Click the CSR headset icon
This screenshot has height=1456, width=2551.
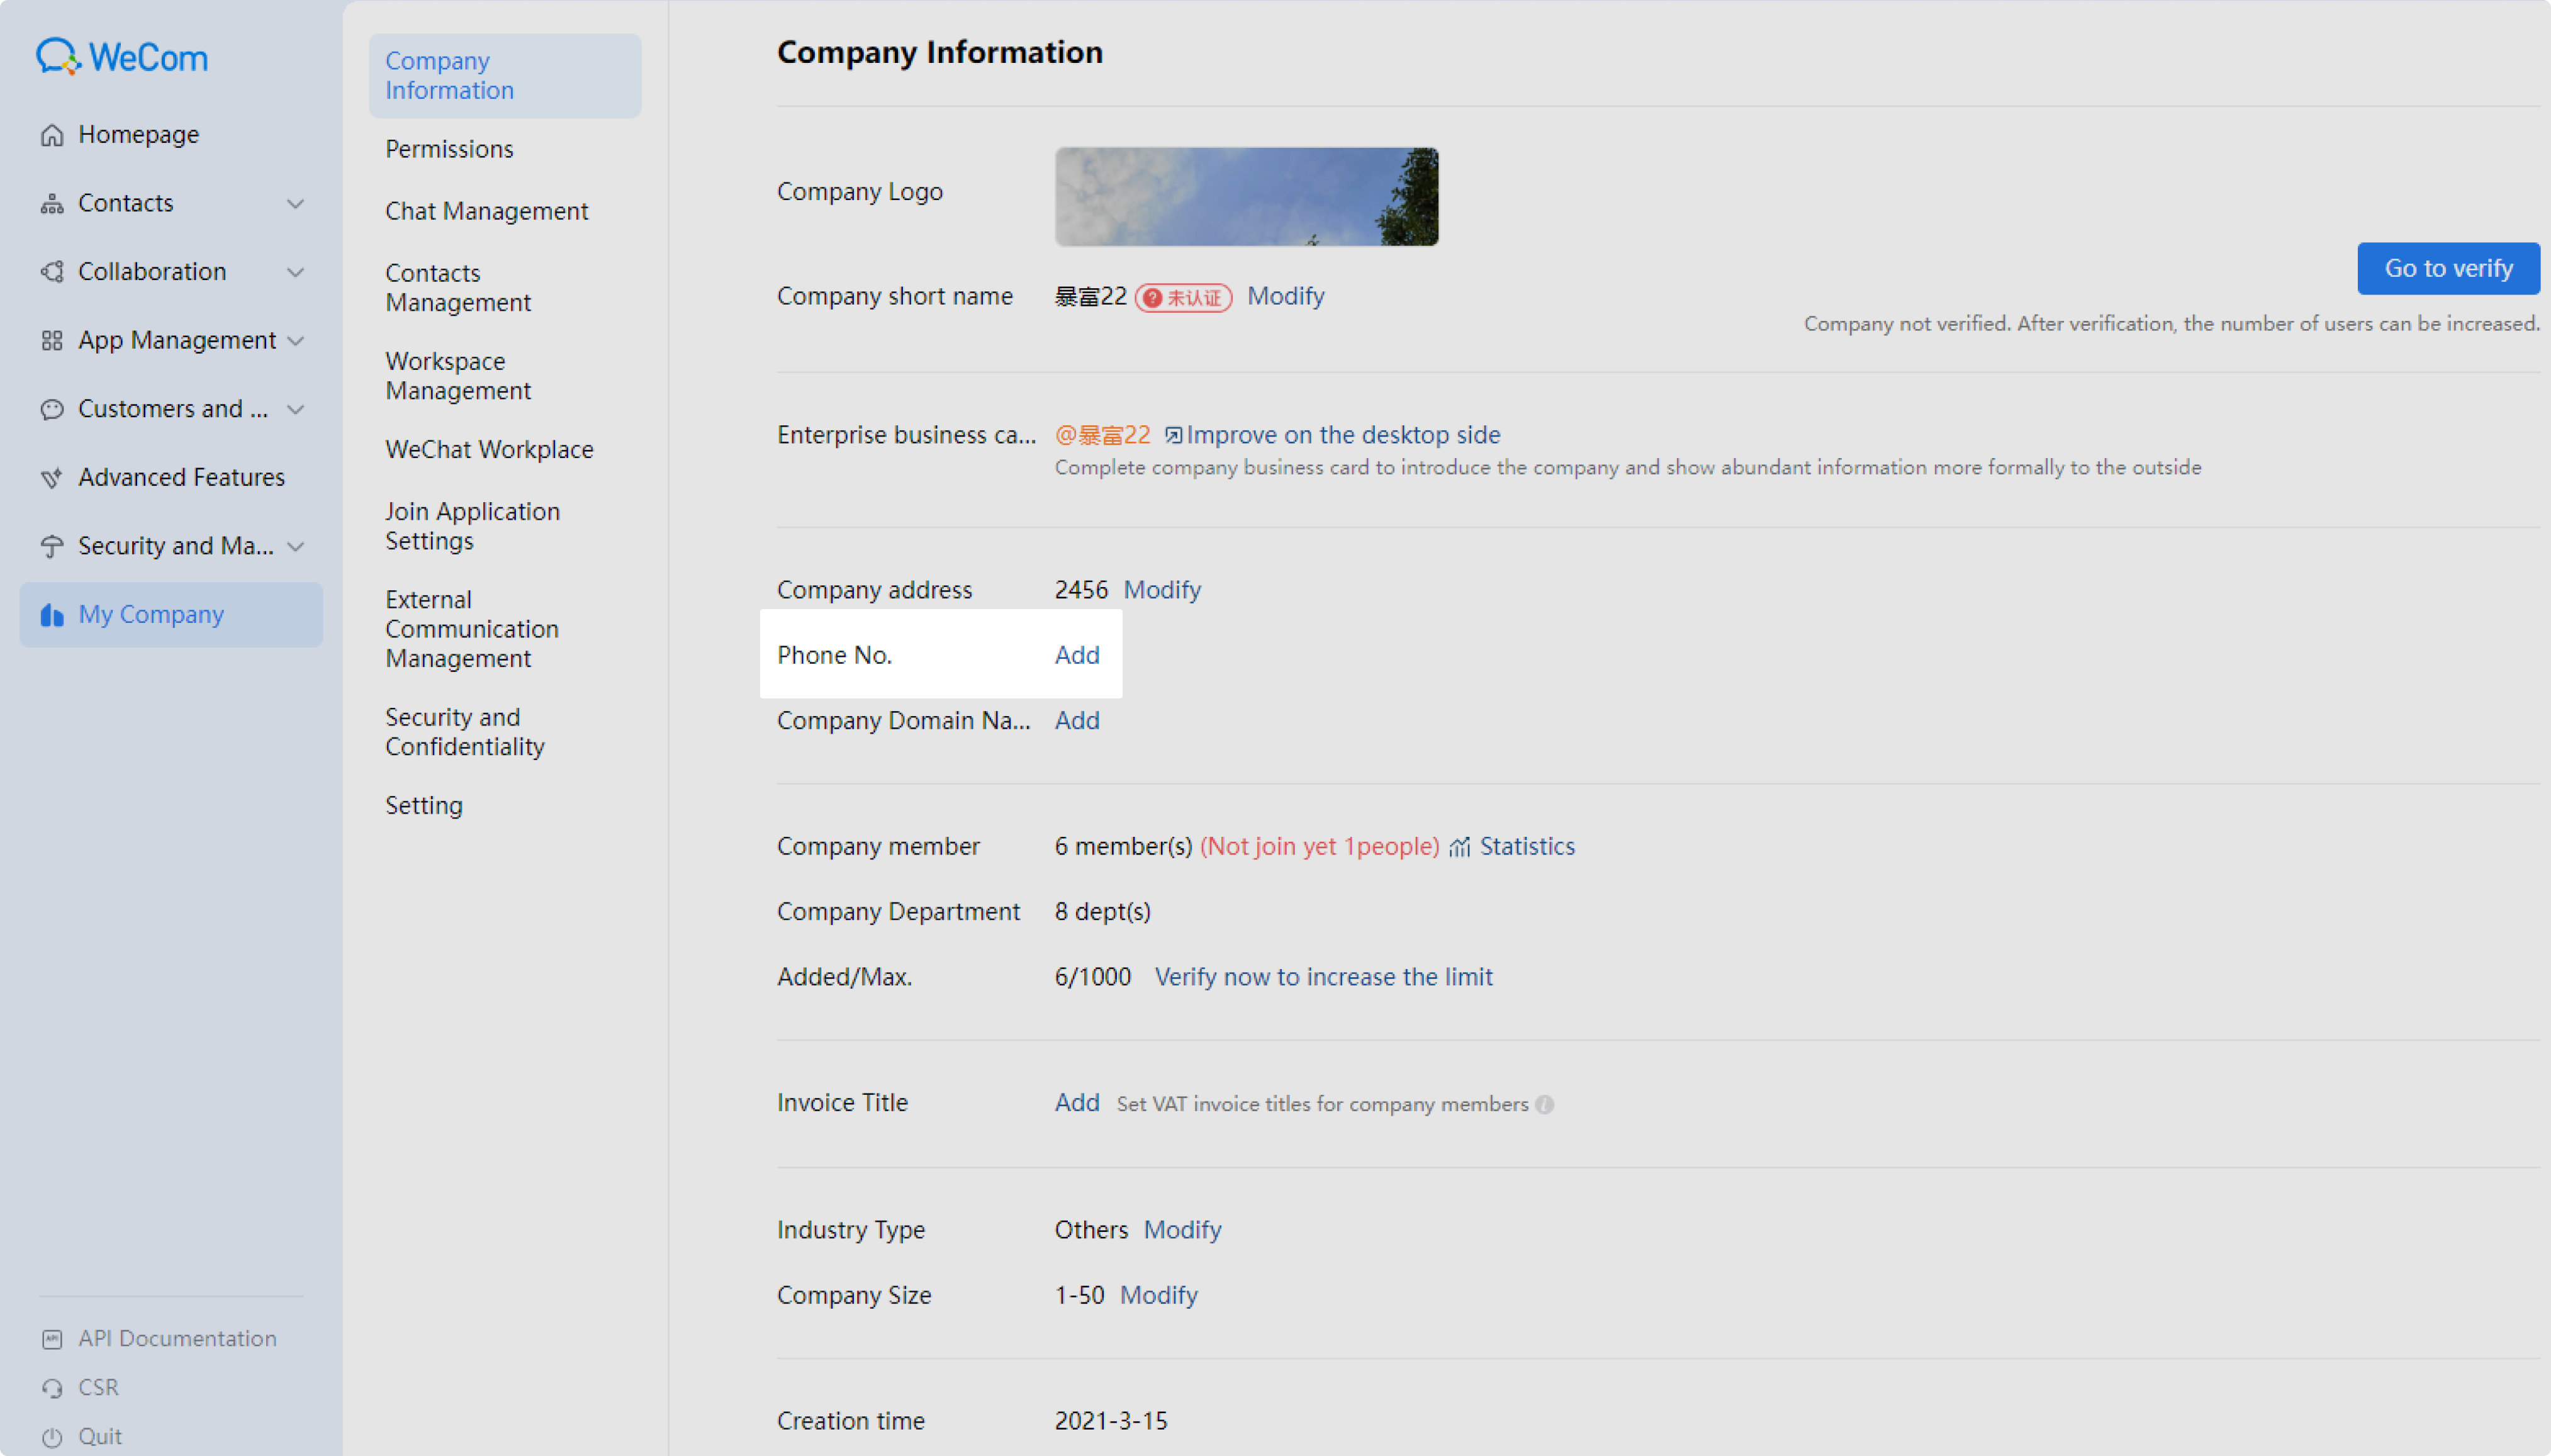click(52, 1388)
